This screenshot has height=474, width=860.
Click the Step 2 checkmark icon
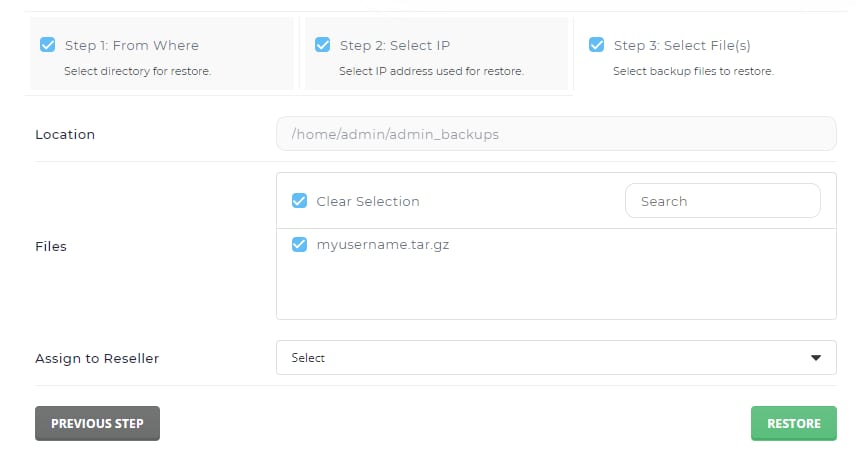tap(322, 45)
